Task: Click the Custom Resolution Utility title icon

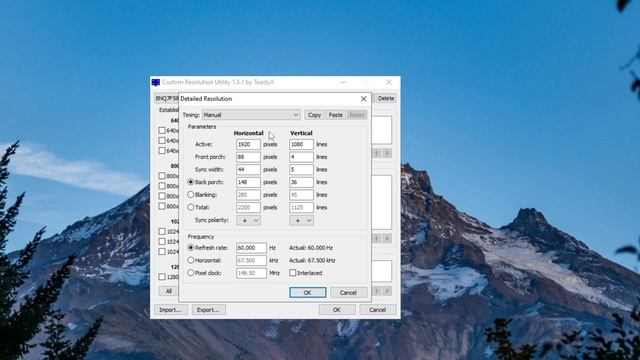Action: point(156,82)
